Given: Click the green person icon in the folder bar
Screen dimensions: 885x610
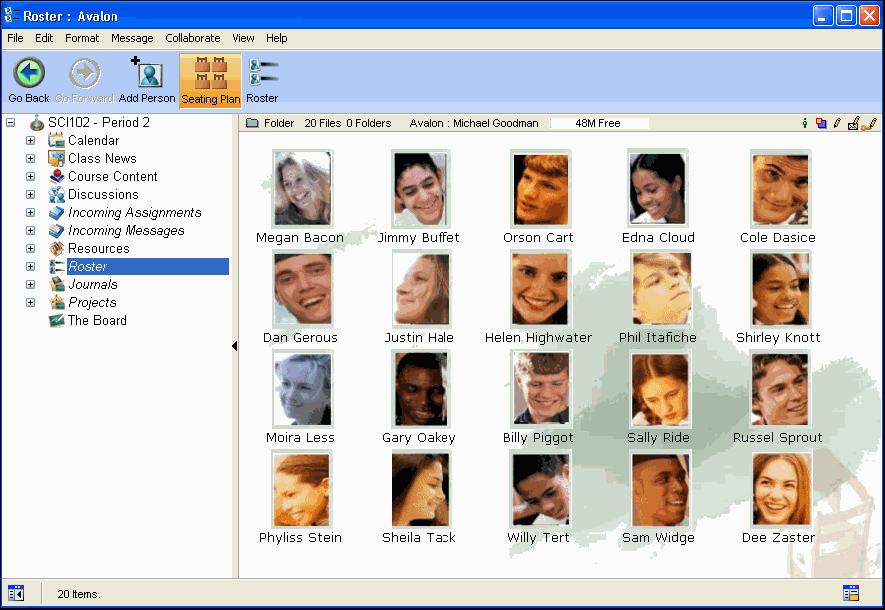Looking at the screenshot, I should [x=805, y=123].
